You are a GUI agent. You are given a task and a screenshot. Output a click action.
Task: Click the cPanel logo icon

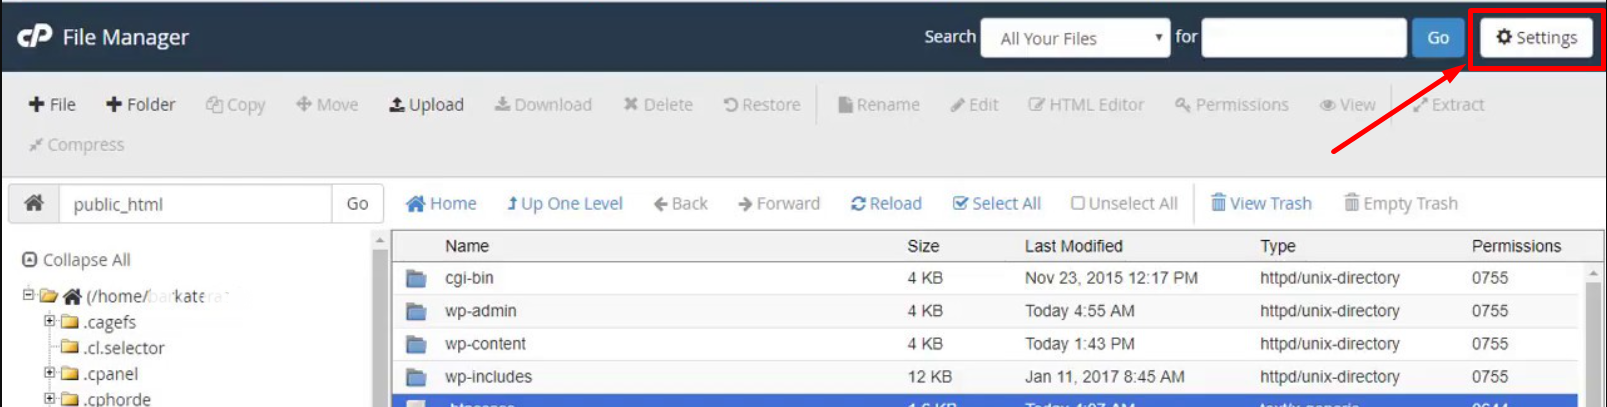click(x=35, y=36)
